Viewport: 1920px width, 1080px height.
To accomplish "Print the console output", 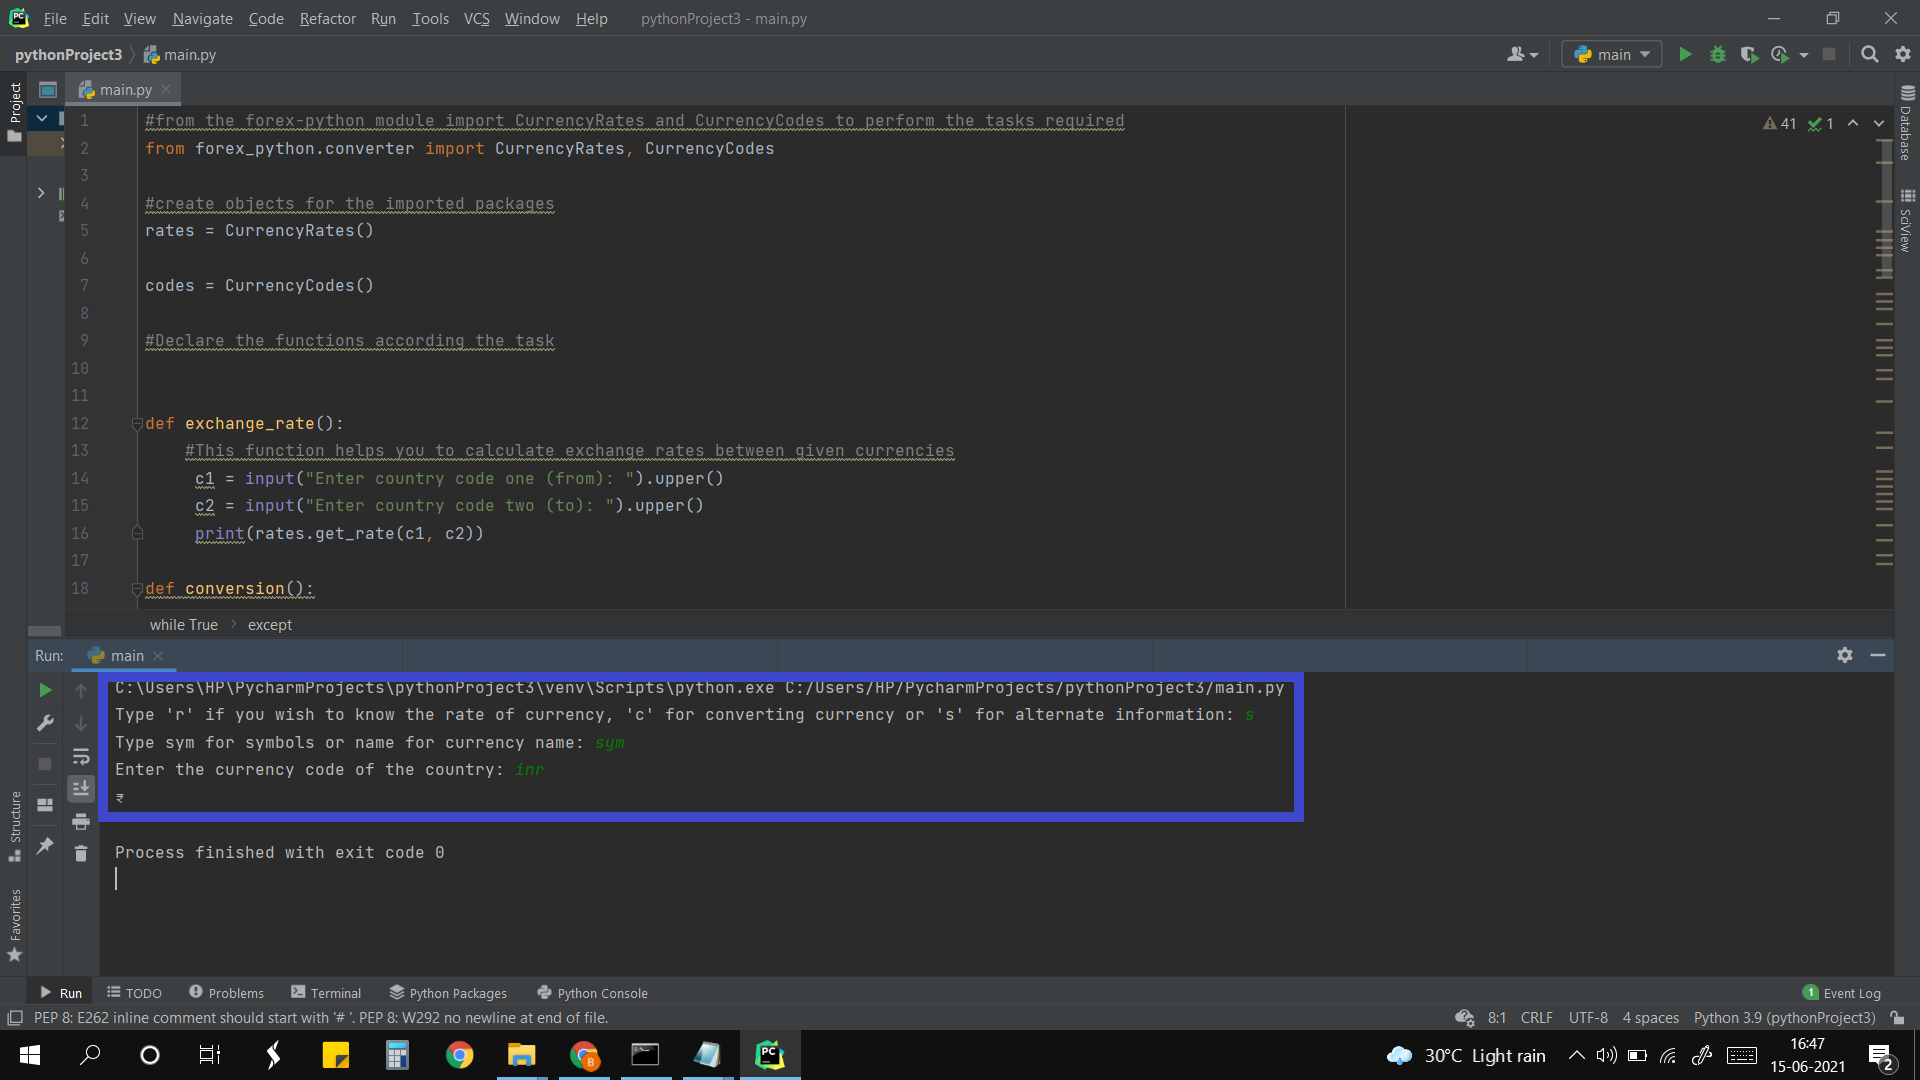I will [81, 822].
